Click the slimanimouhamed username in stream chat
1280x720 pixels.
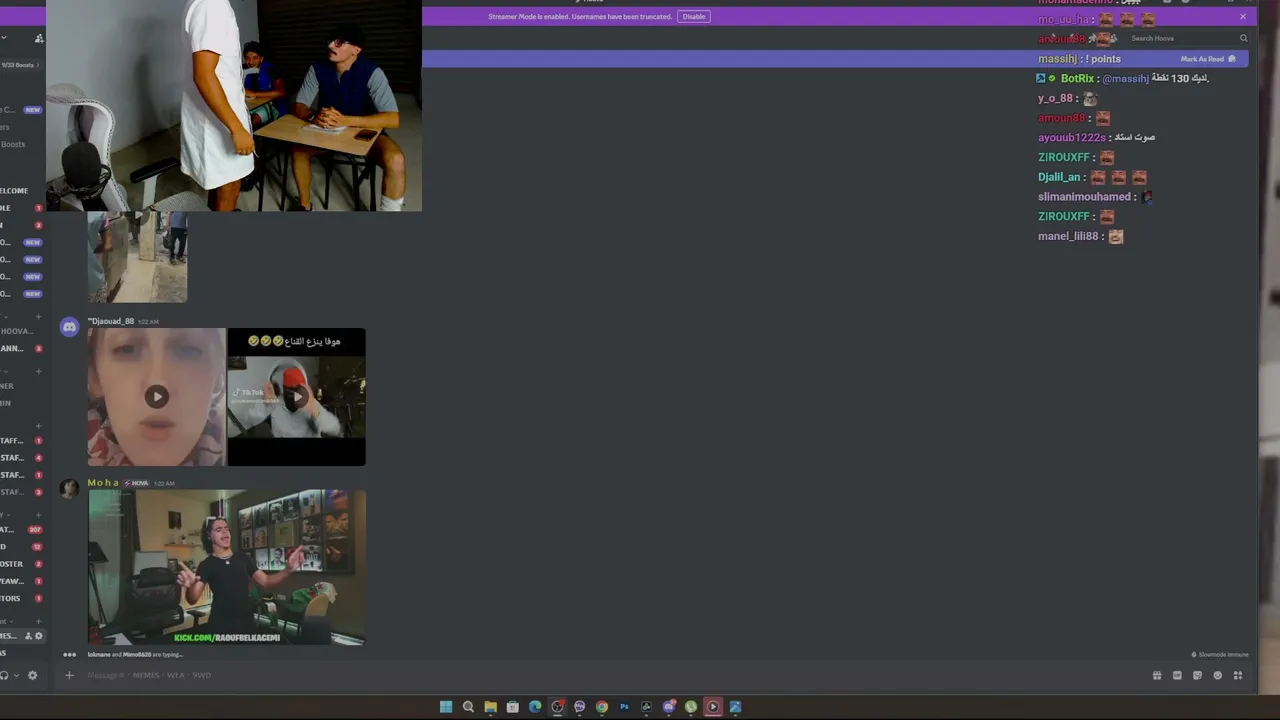pos(1084,197)
